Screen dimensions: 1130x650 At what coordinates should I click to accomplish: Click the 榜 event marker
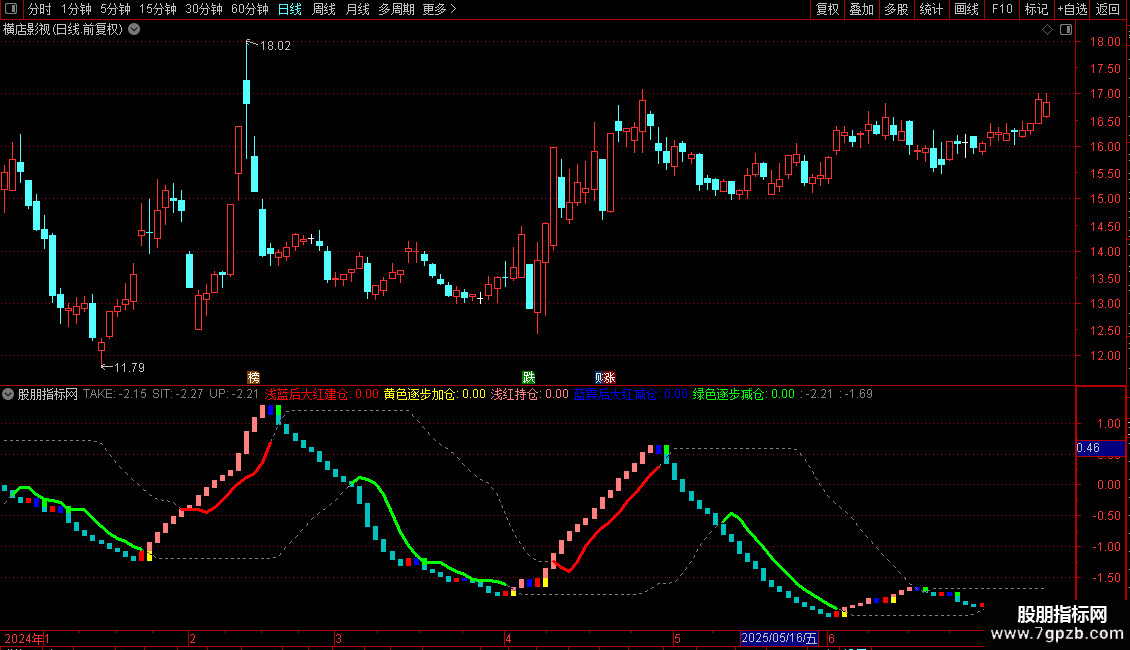[x=253, y=378]
